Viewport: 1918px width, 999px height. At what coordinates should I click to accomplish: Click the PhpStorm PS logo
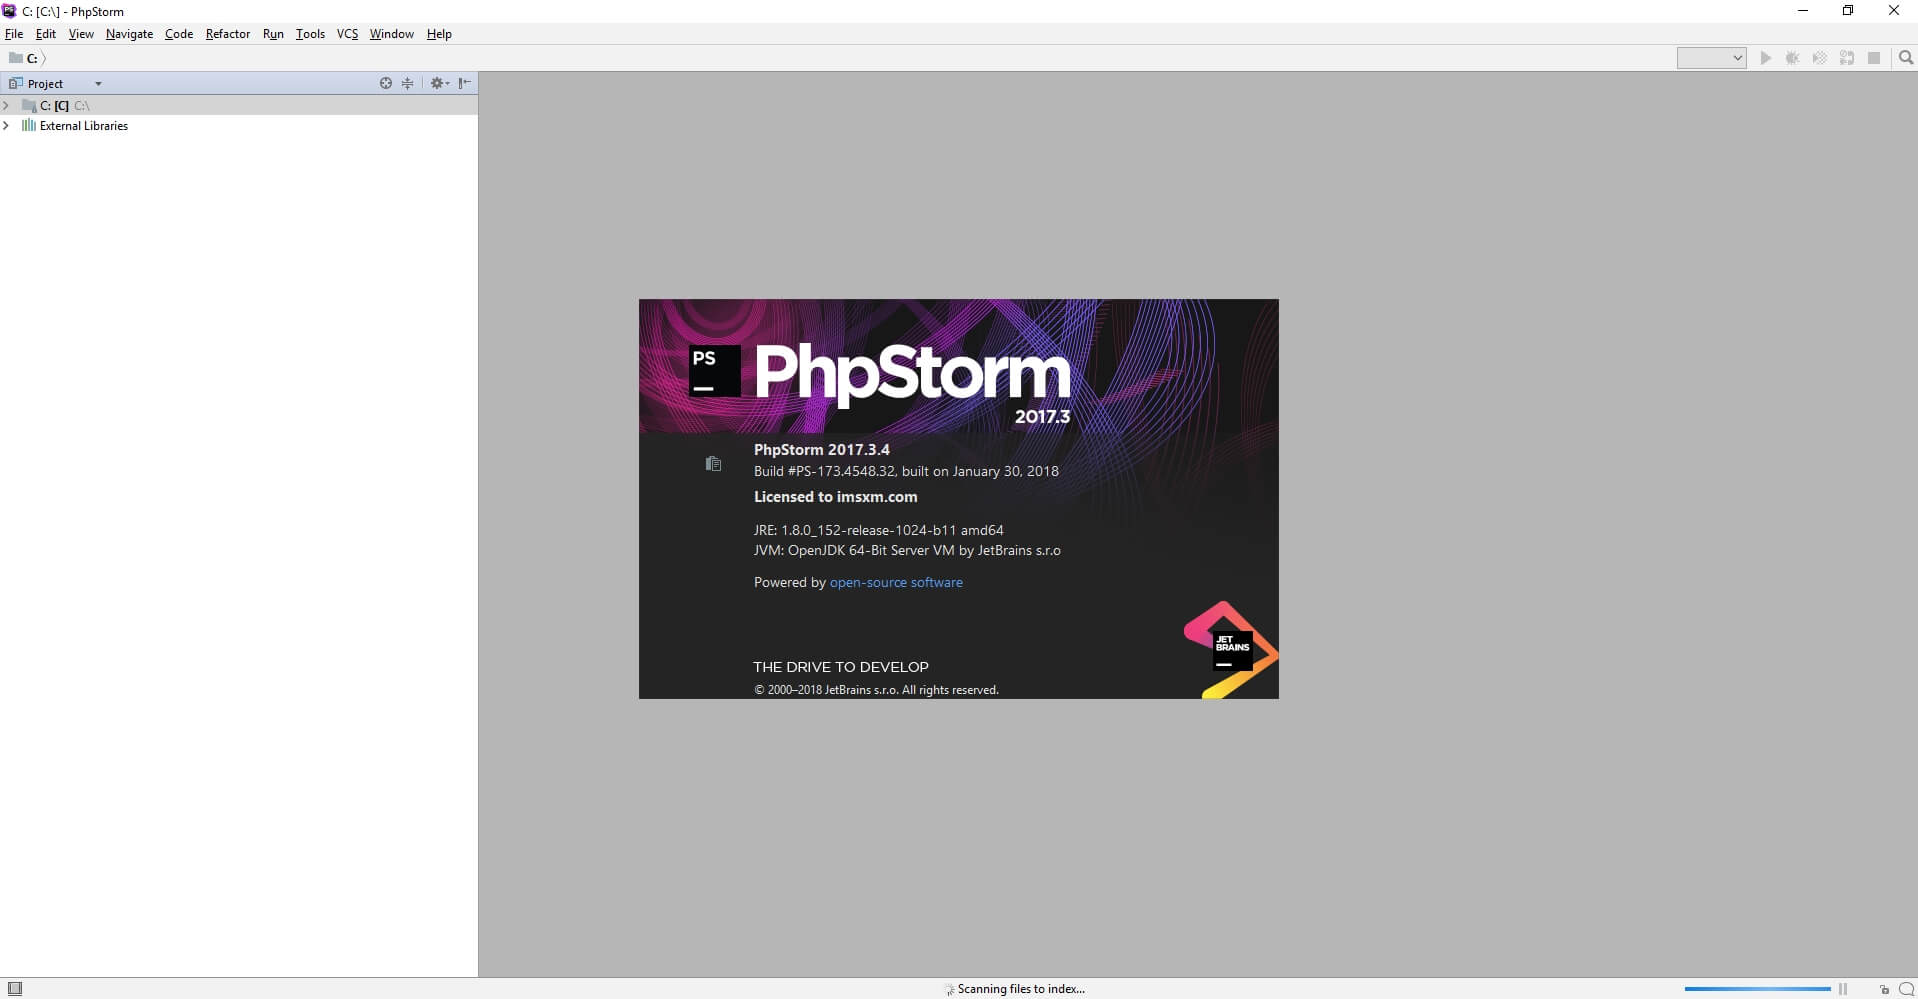[x=715, y=371]
